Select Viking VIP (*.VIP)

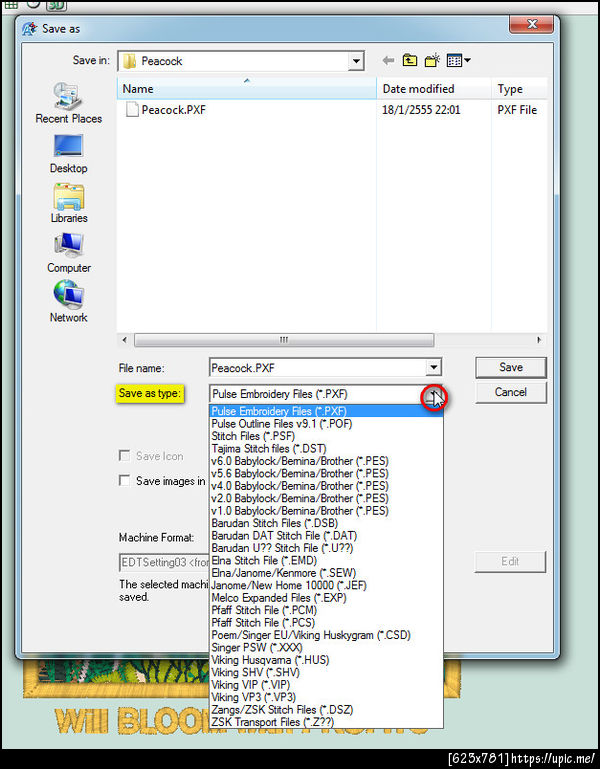(x=326, y=685)
